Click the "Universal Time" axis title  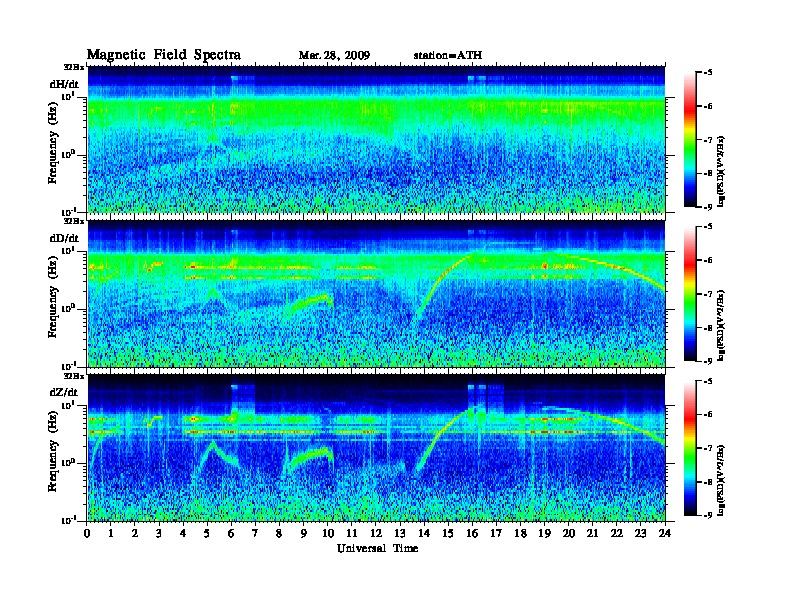[377, 548]
